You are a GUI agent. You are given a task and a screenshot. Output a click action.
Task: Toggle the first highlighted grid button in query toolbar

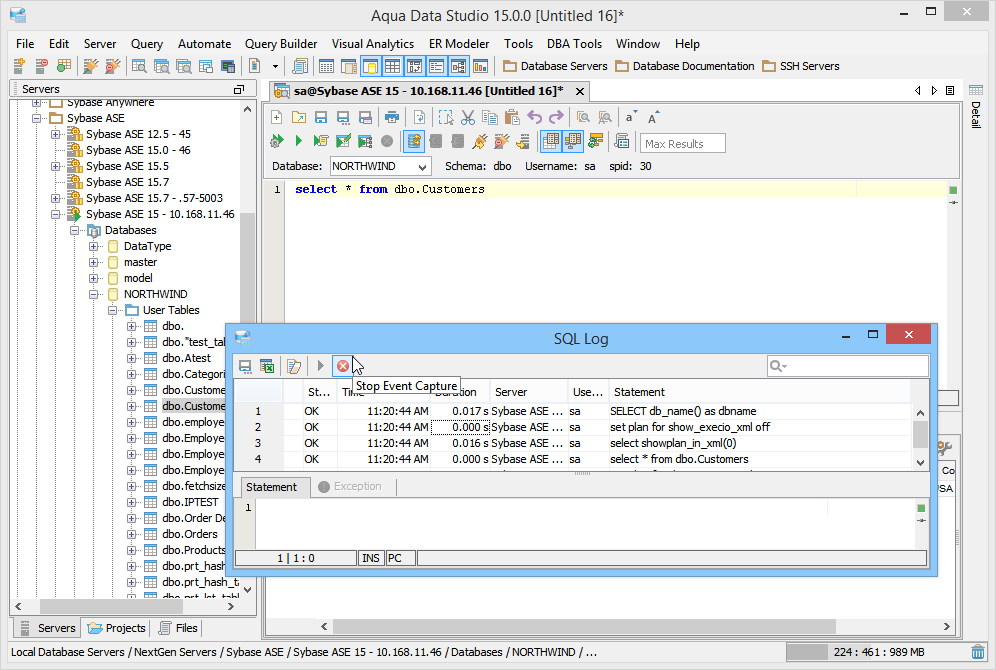(x=551, y=141)
